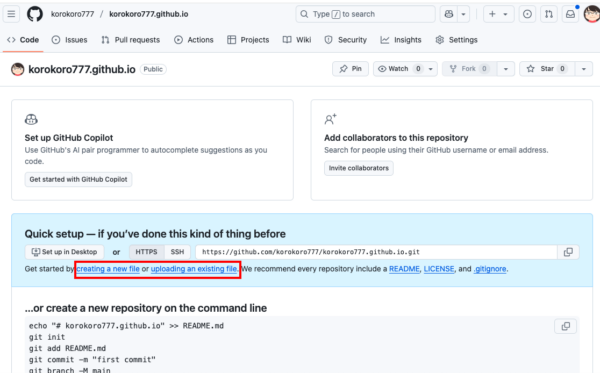Copy the clone URL to clipboard
The image size is (600, 373).
click(568, 252)
